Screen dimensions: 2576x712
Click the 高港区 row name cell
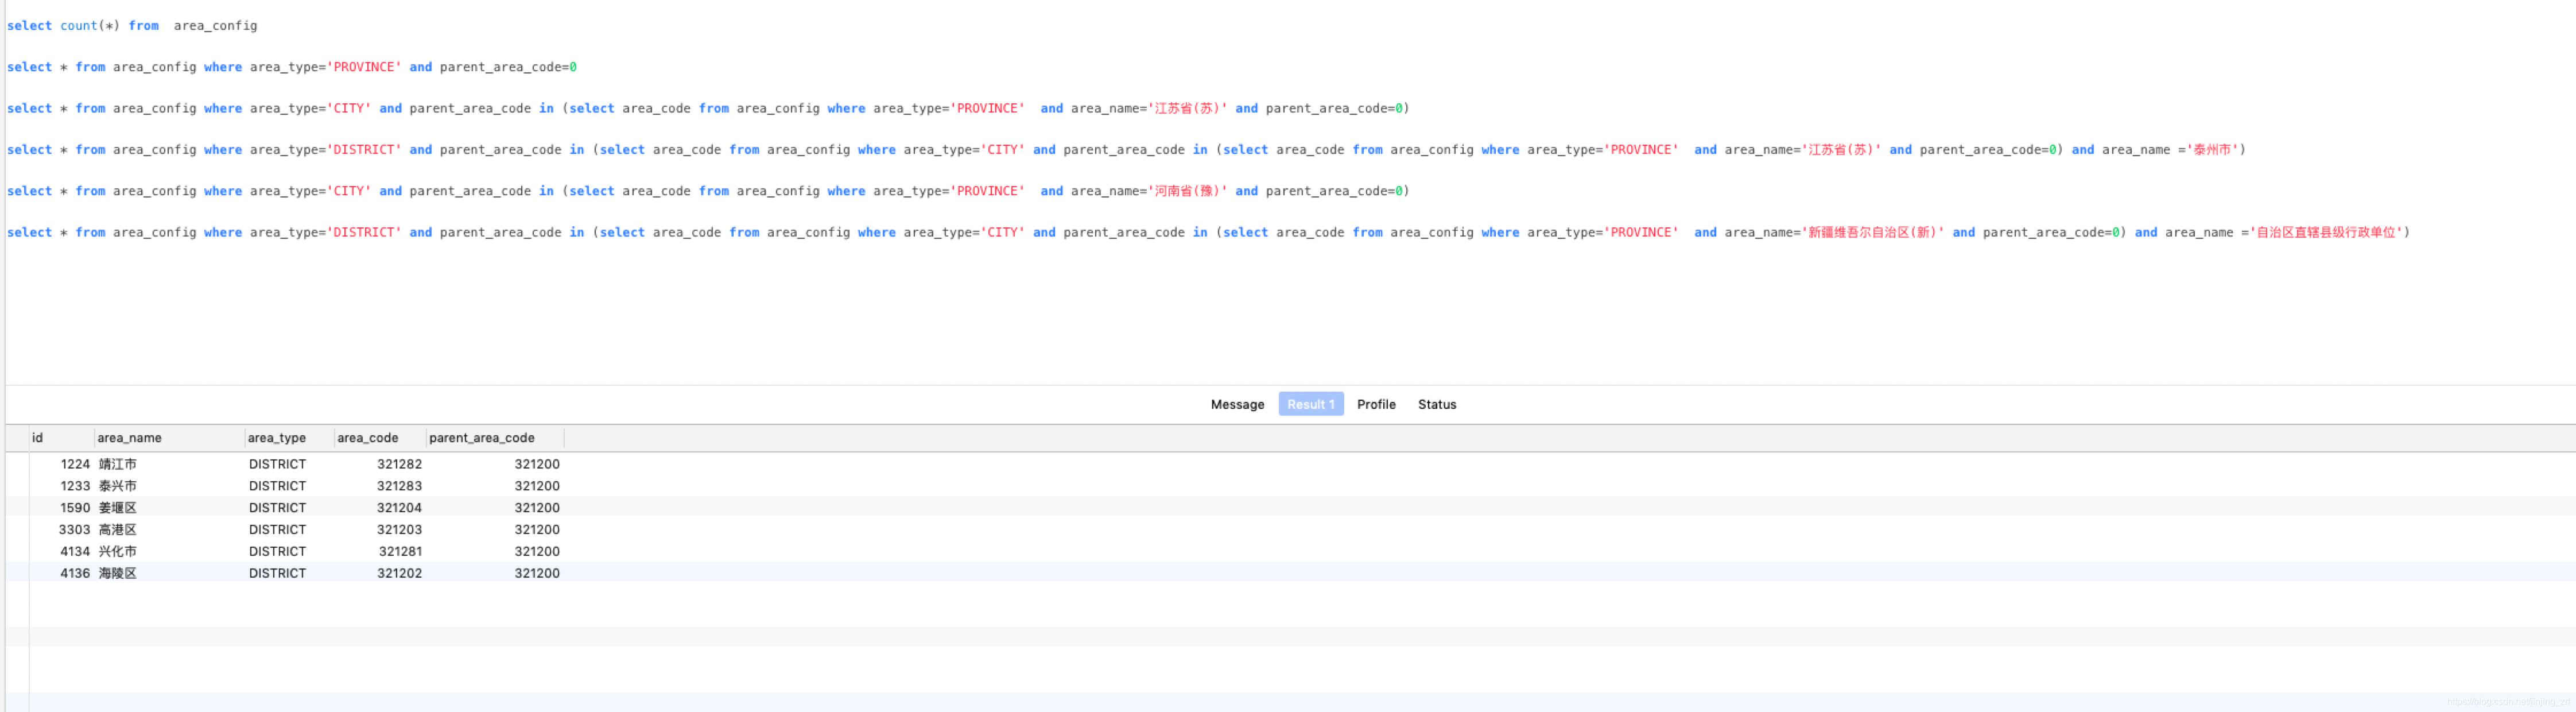pyautogui.click(x=118, y=530)
